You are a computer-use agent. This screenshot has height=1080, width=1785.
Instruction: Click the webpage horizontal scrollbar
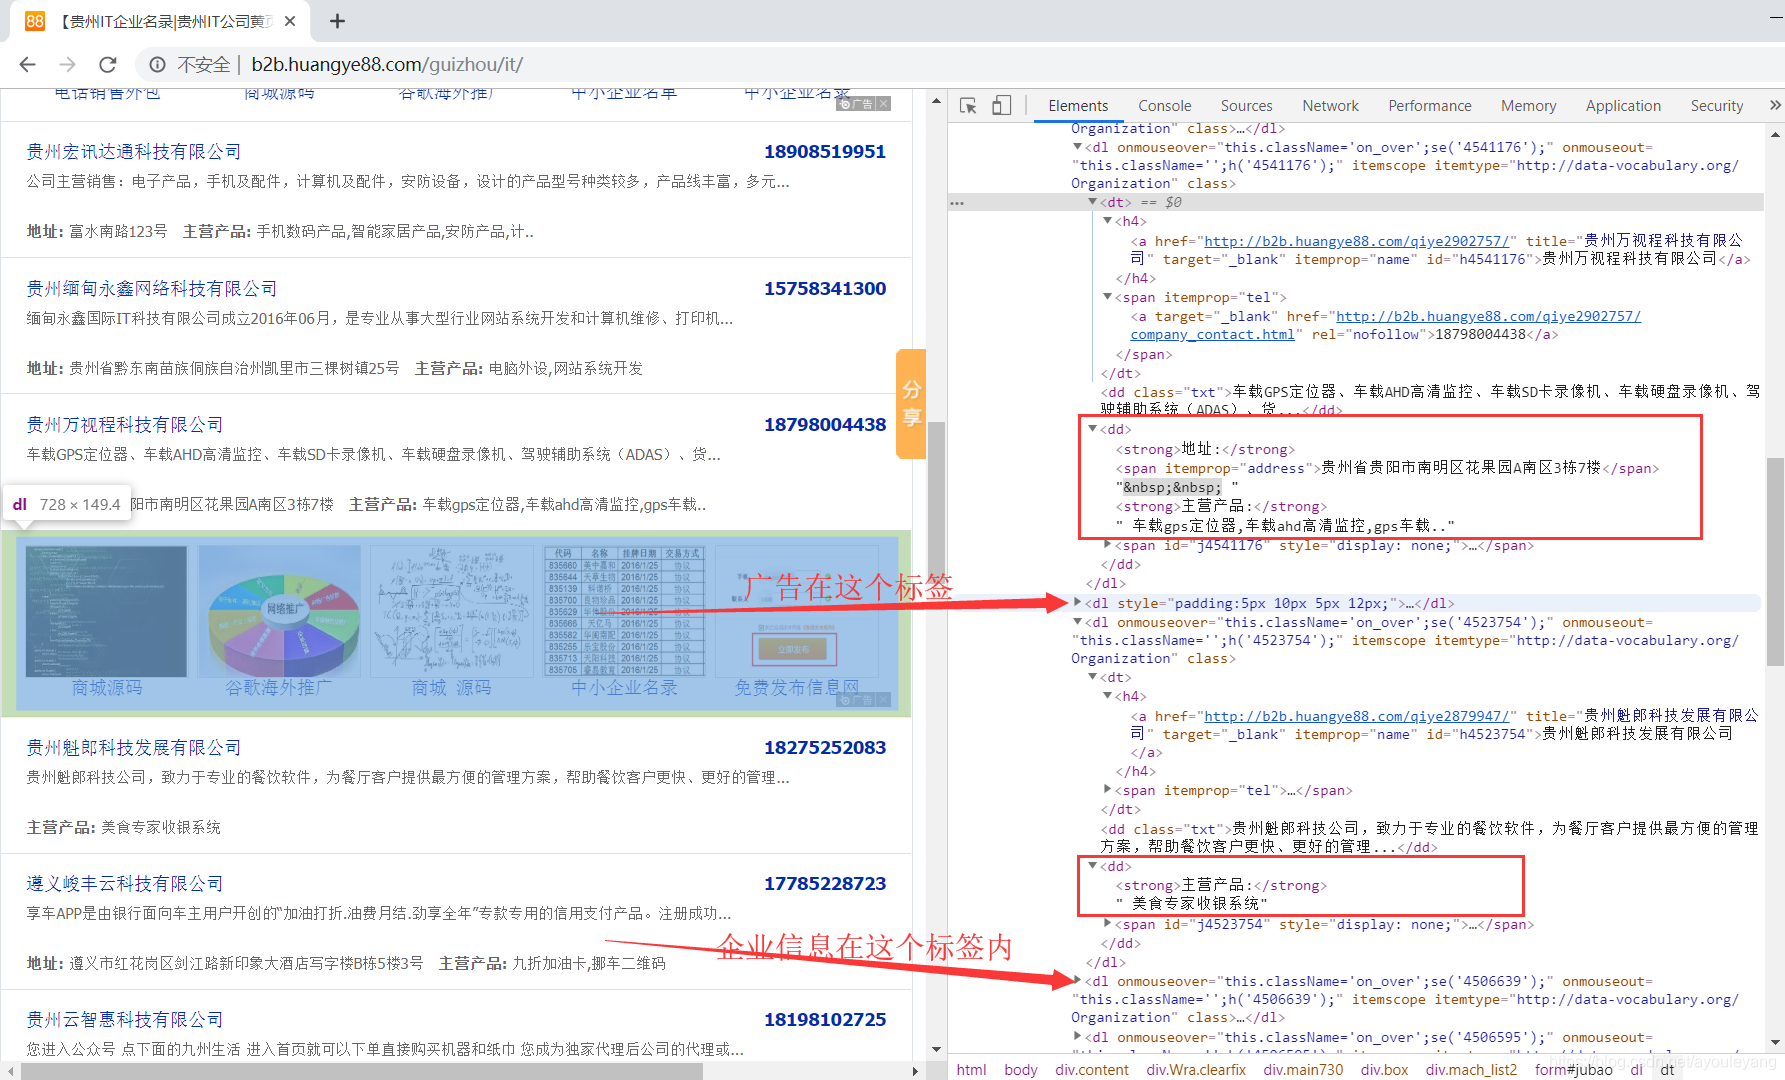[x=361, y=1071]
